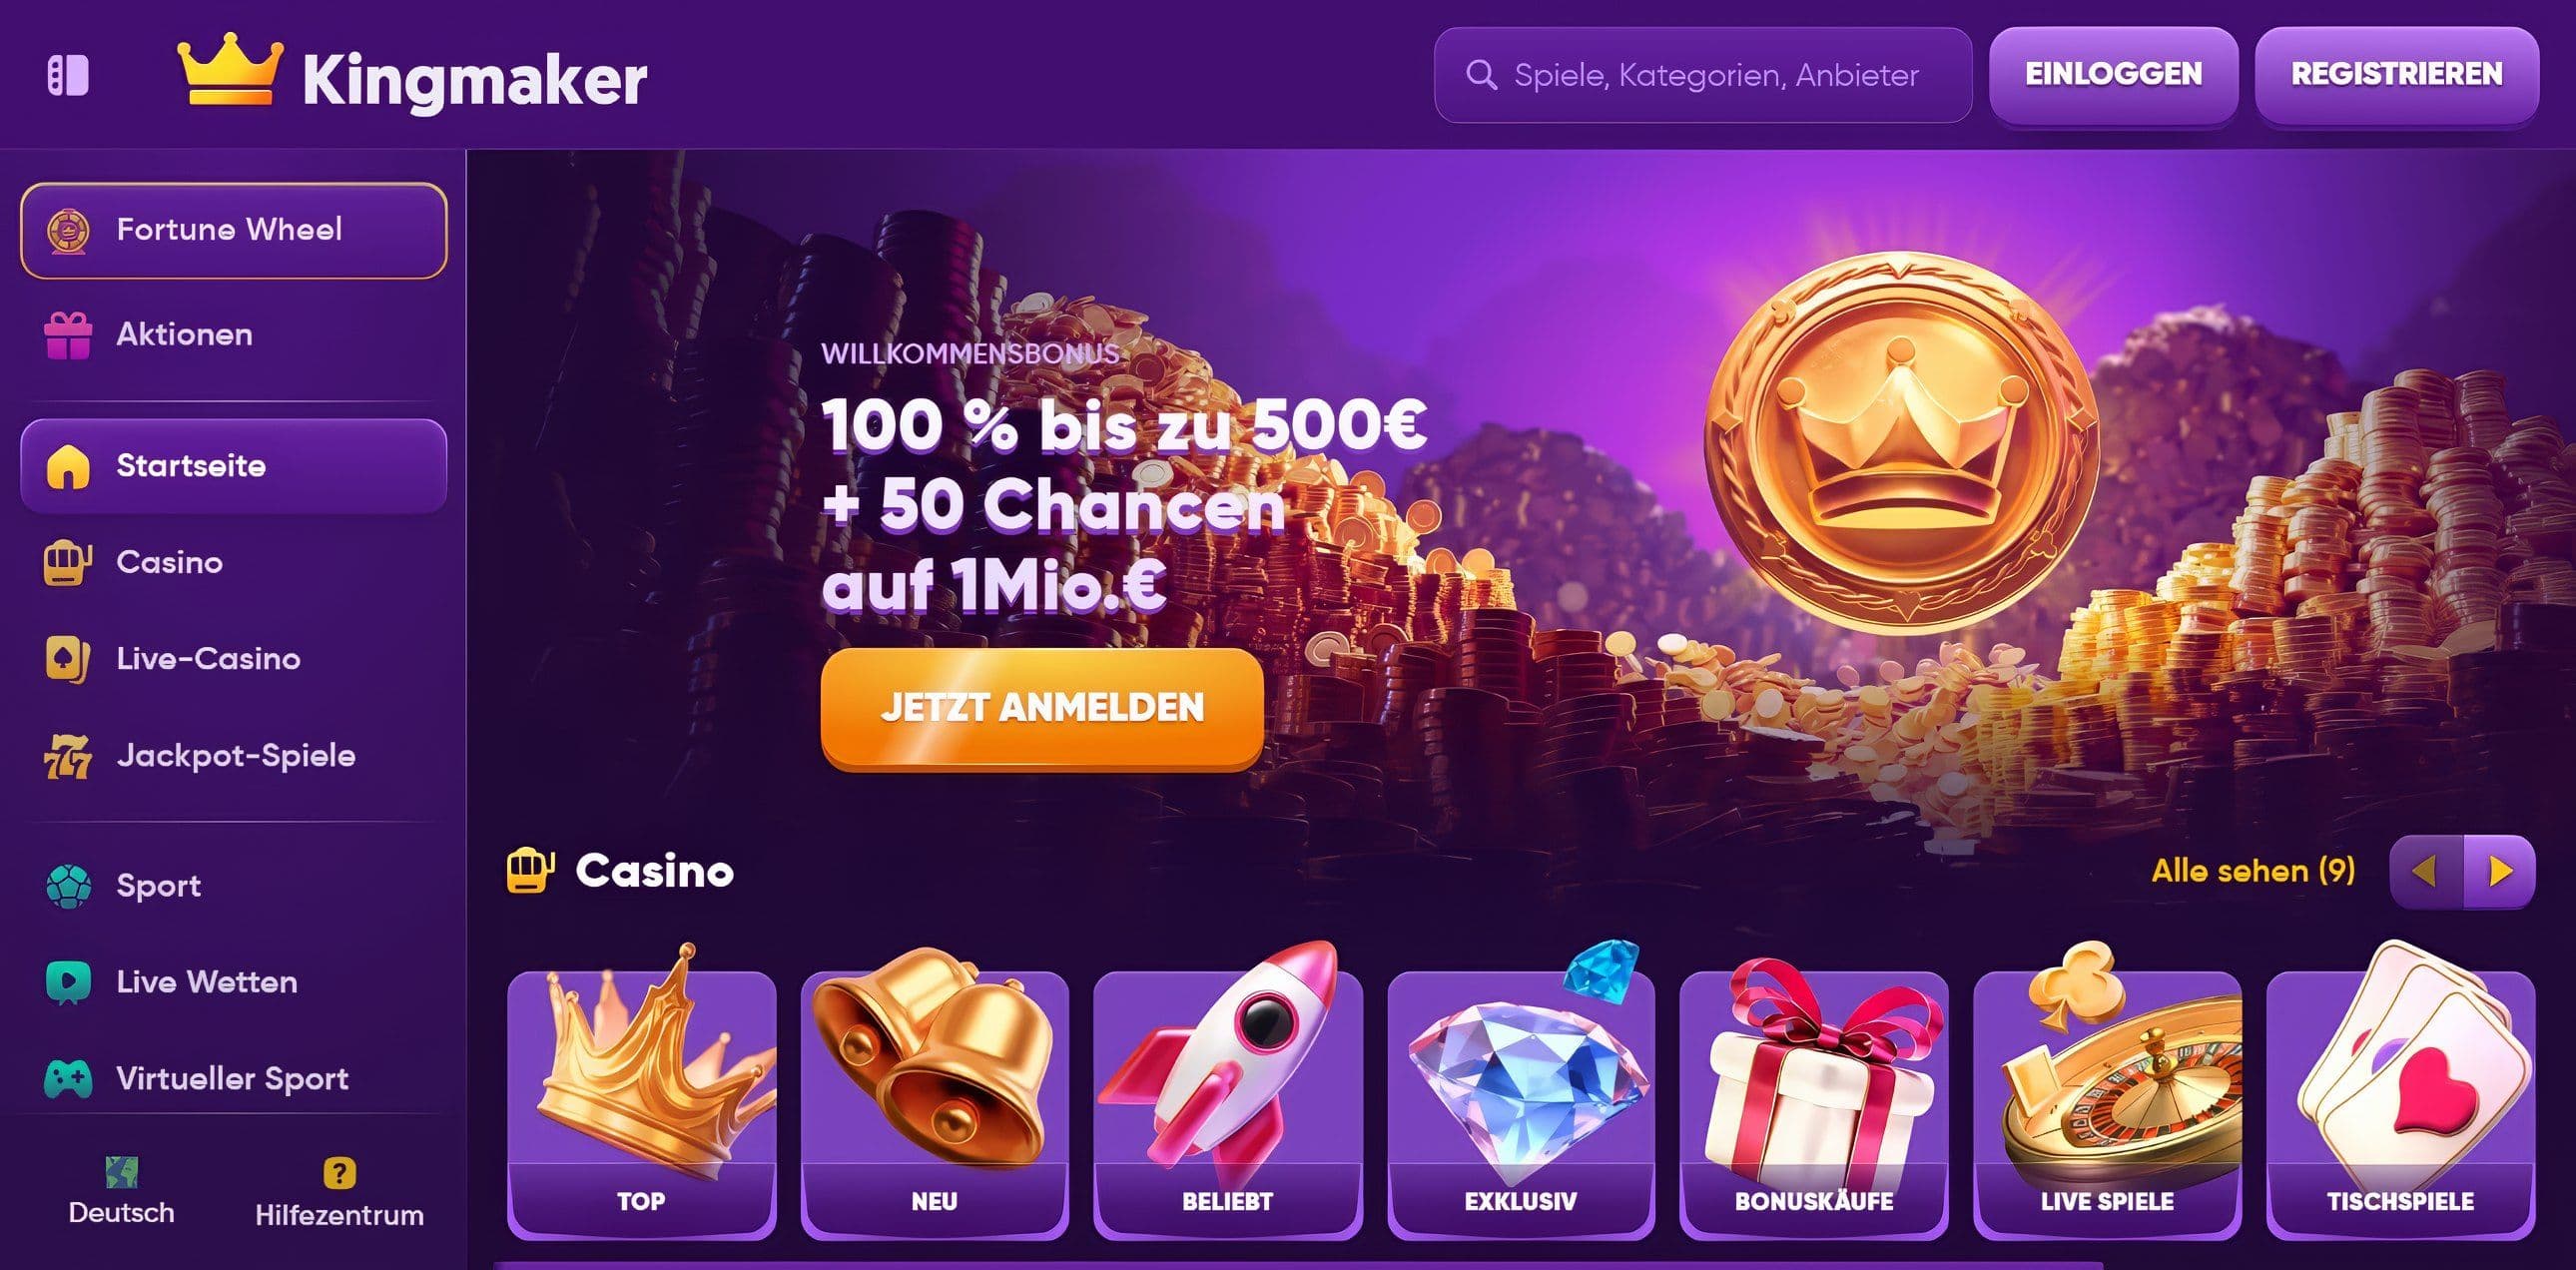Click the EINLOGGEN button

2113,75
